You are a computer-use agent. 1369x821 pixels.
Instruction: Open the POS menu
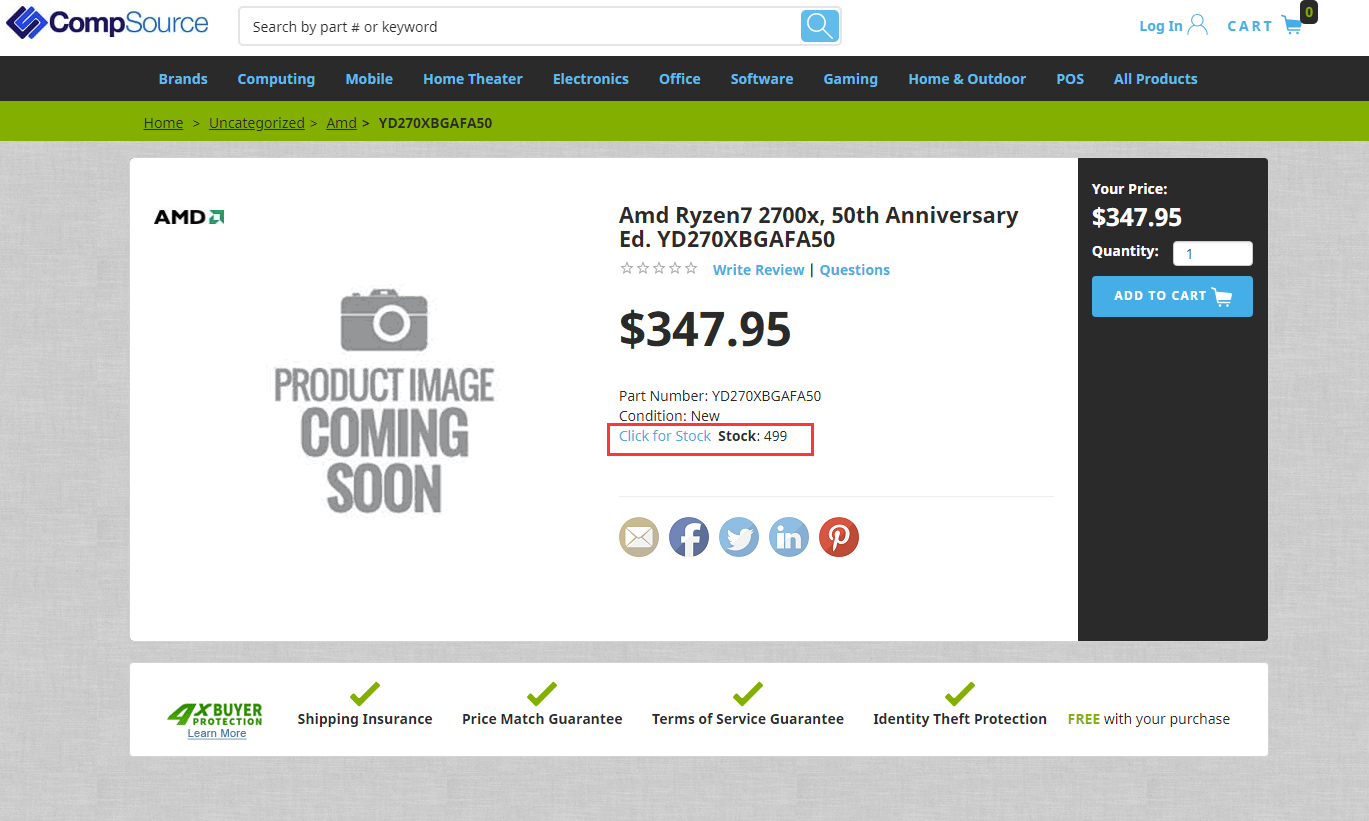tap(1070, 79)
